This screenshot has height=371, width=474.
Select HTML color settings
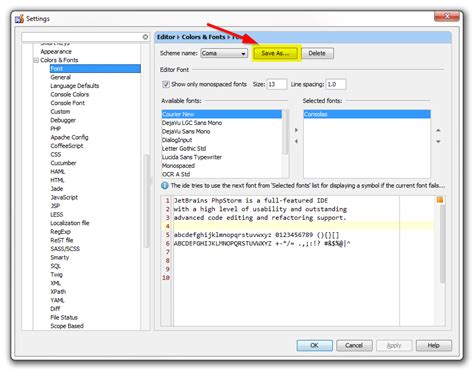57,180
